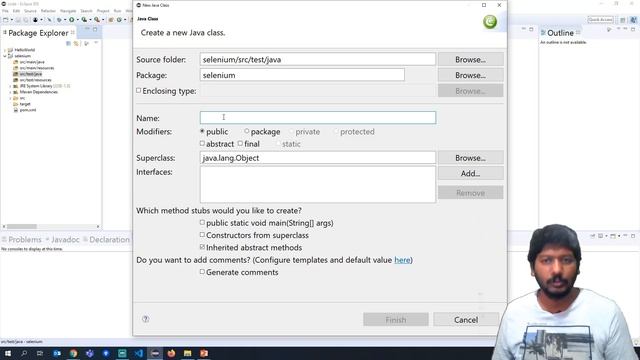Click the Name input field
640x360 pixels.
[318, 118]
